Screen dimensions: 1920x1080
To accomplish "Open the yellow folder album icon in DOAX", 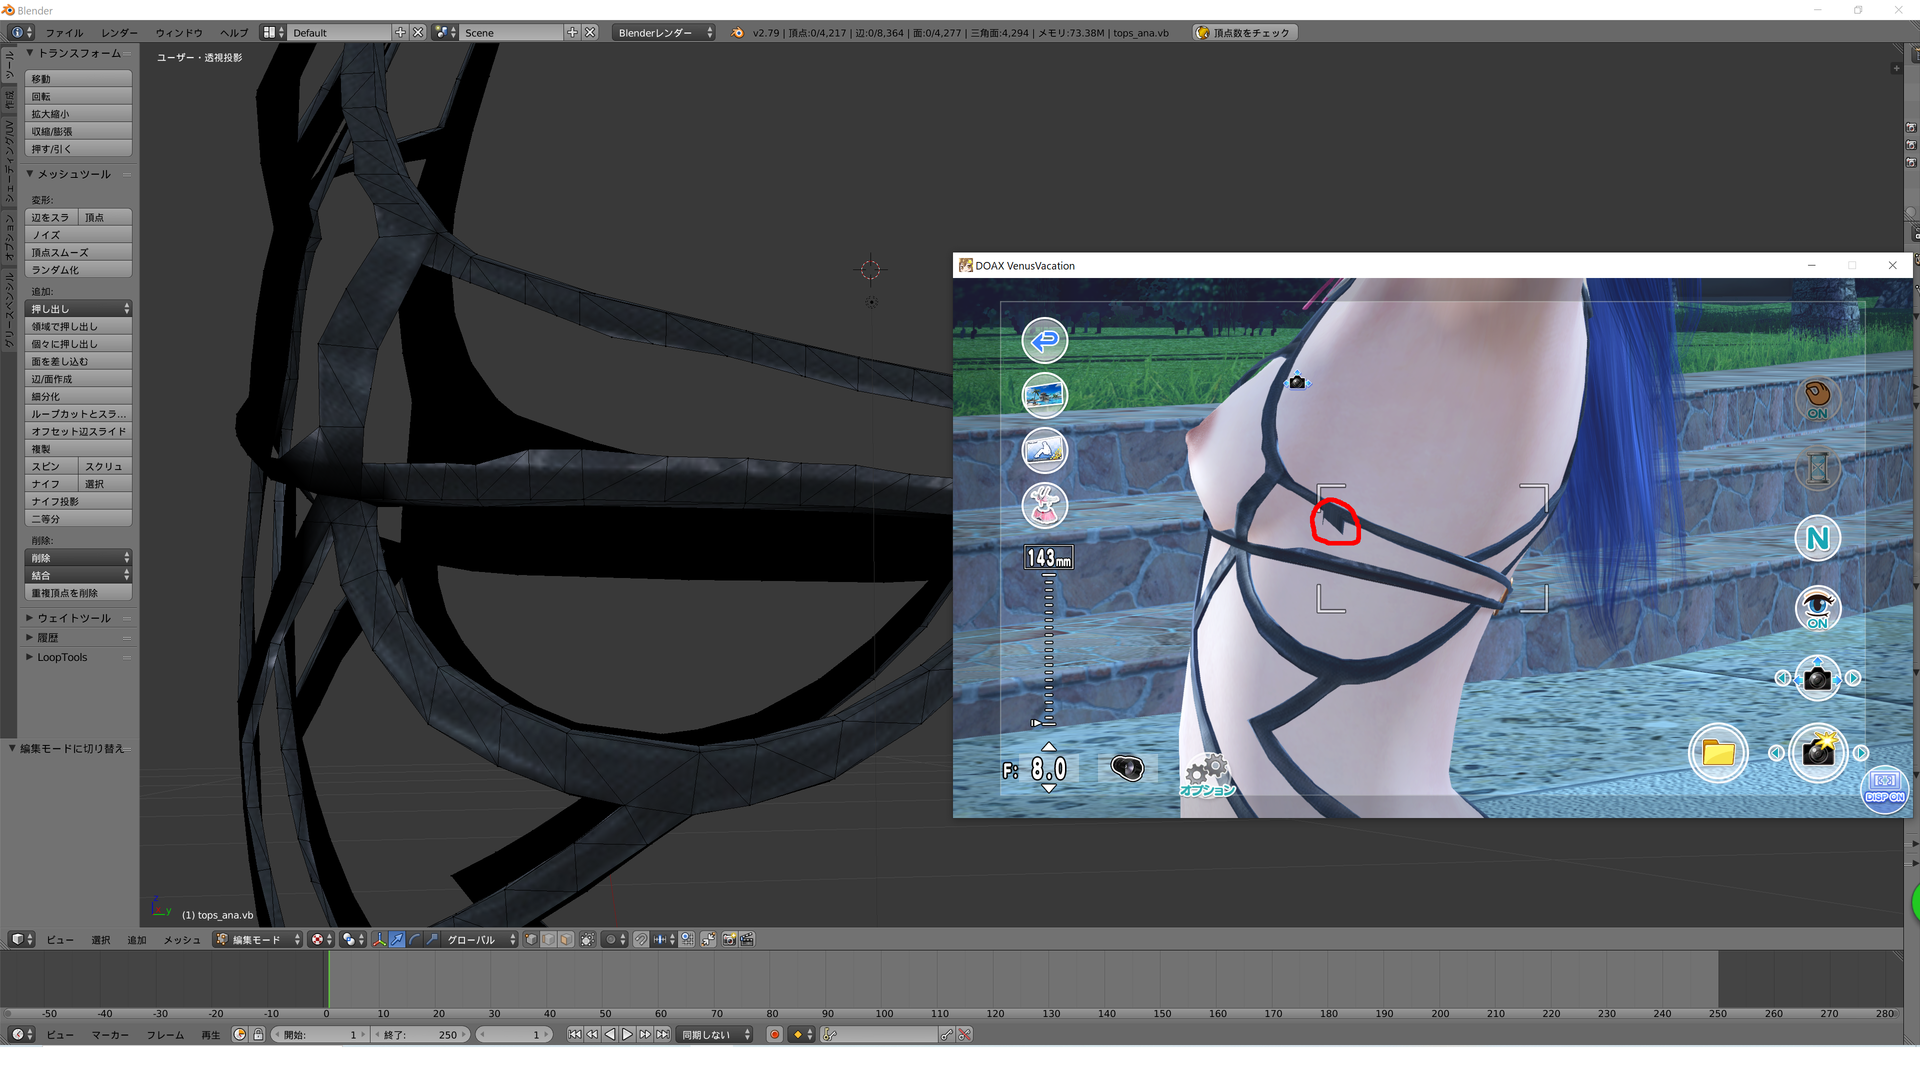I will click(1718, 753).
